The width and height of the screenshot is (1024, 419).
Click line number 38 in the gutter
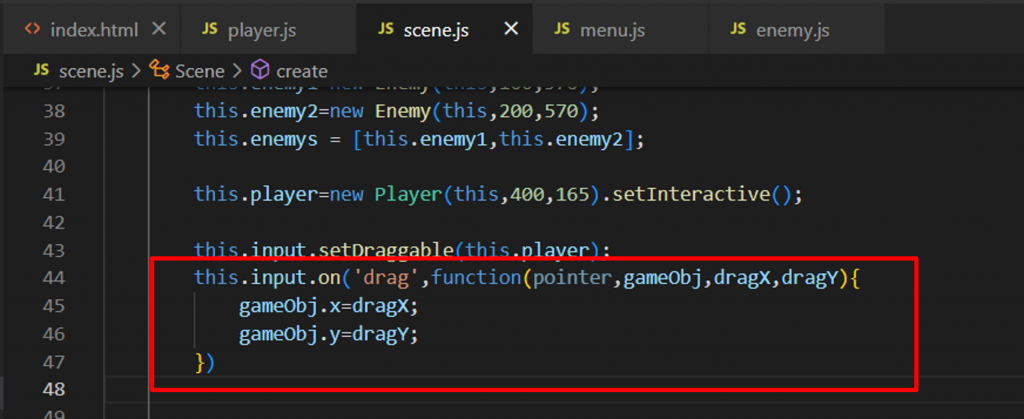[56, 112]
